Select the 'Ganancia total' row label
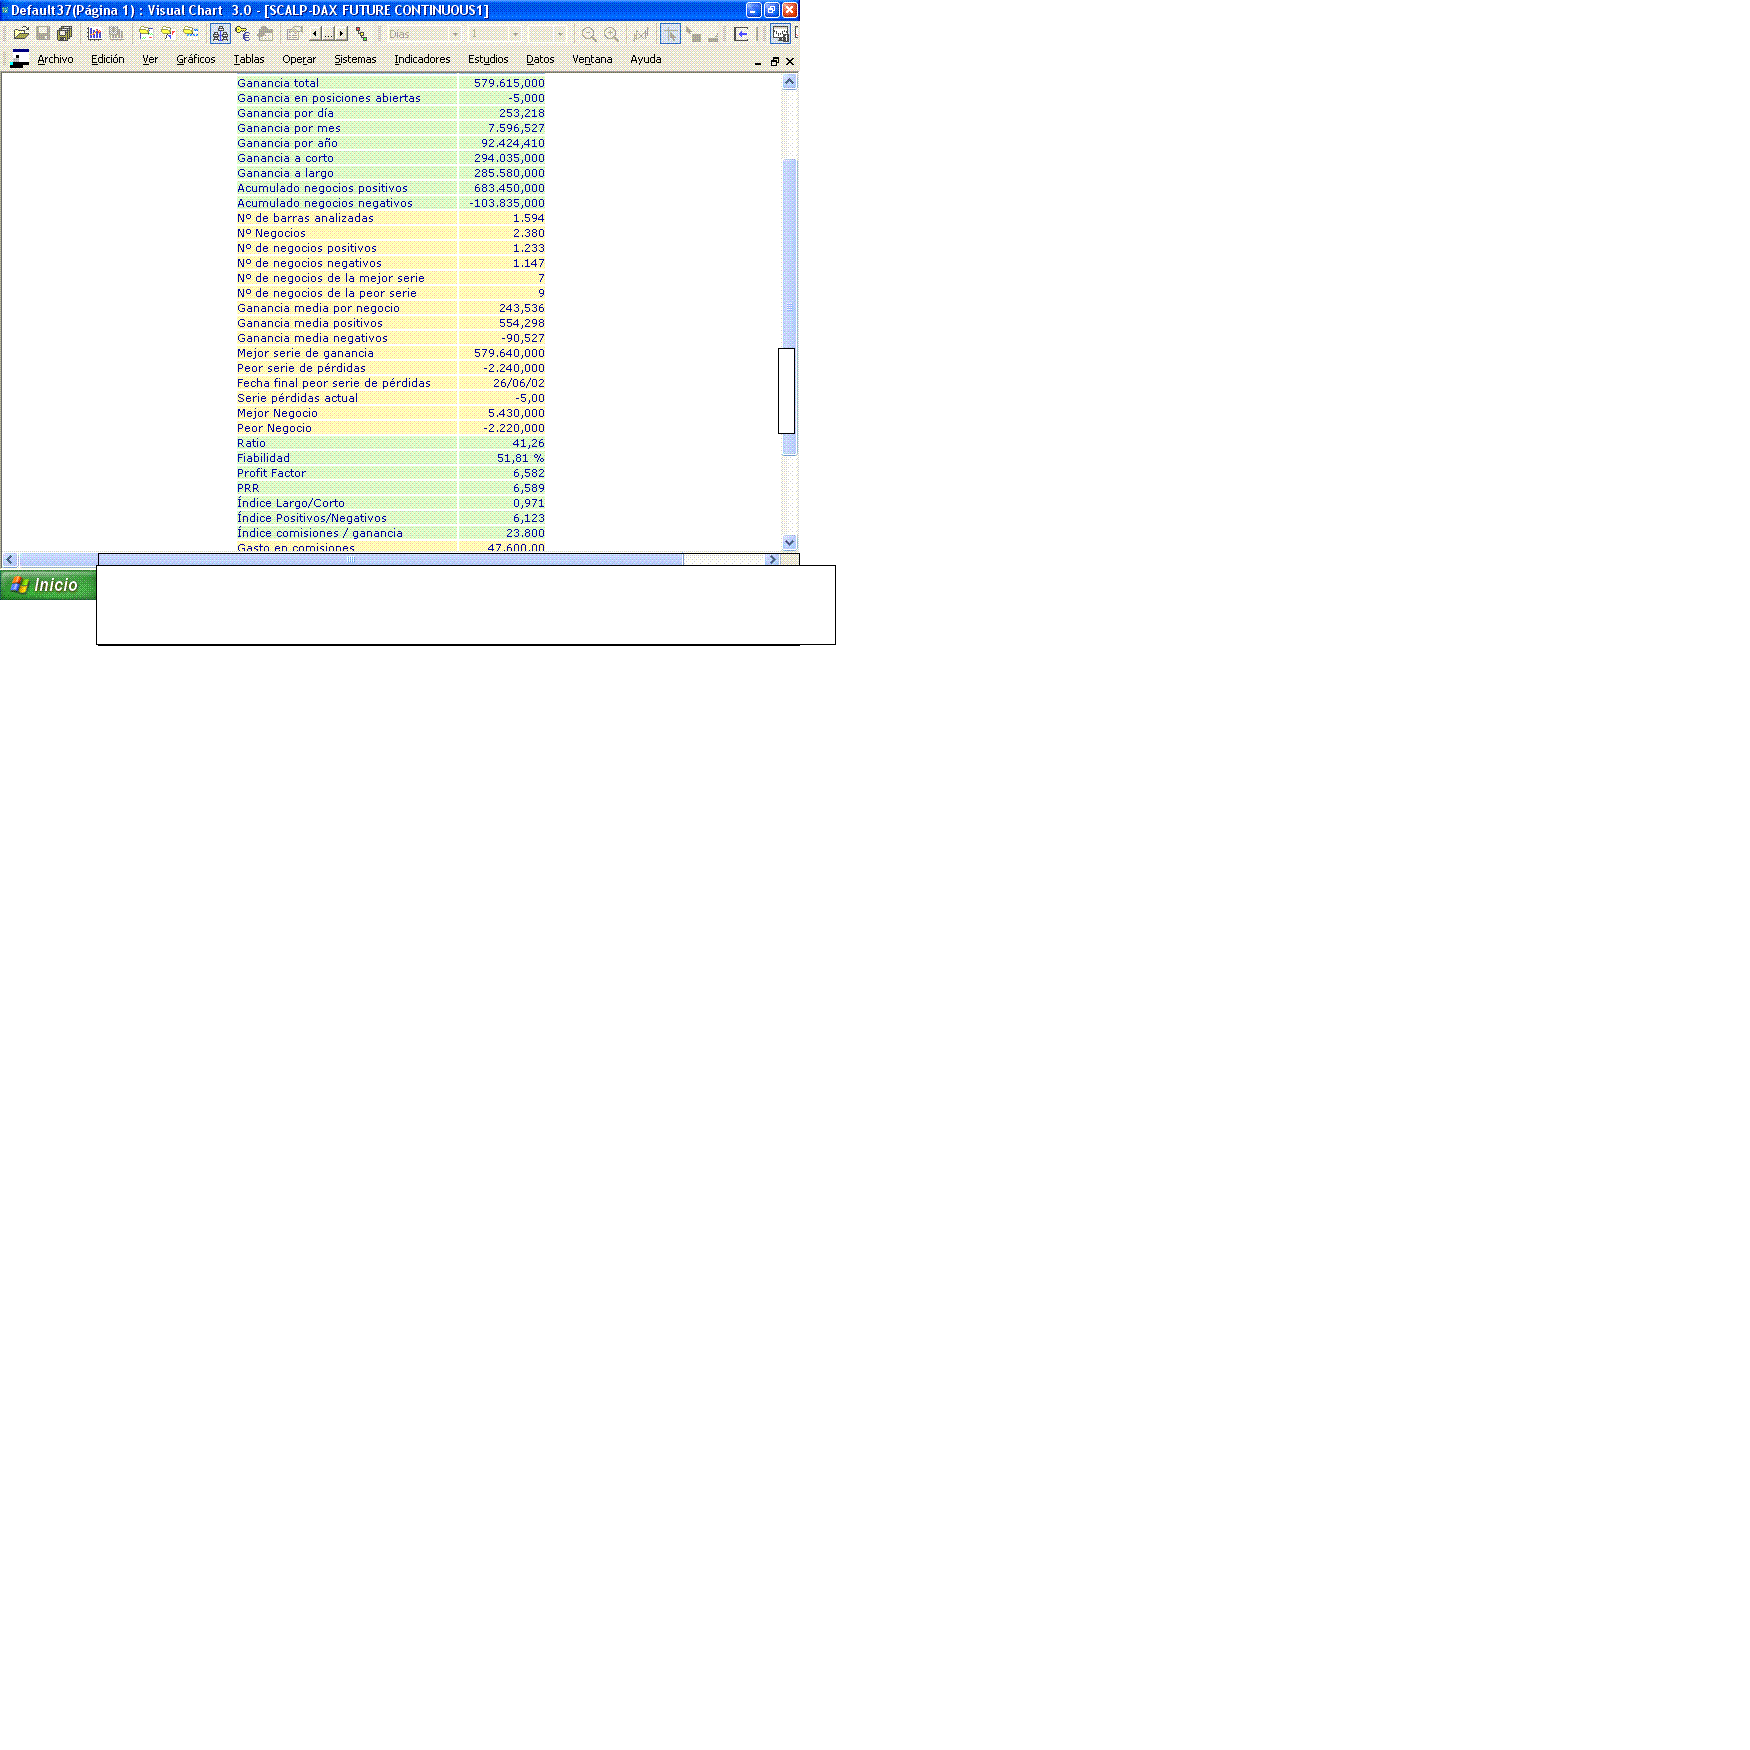 278,83
